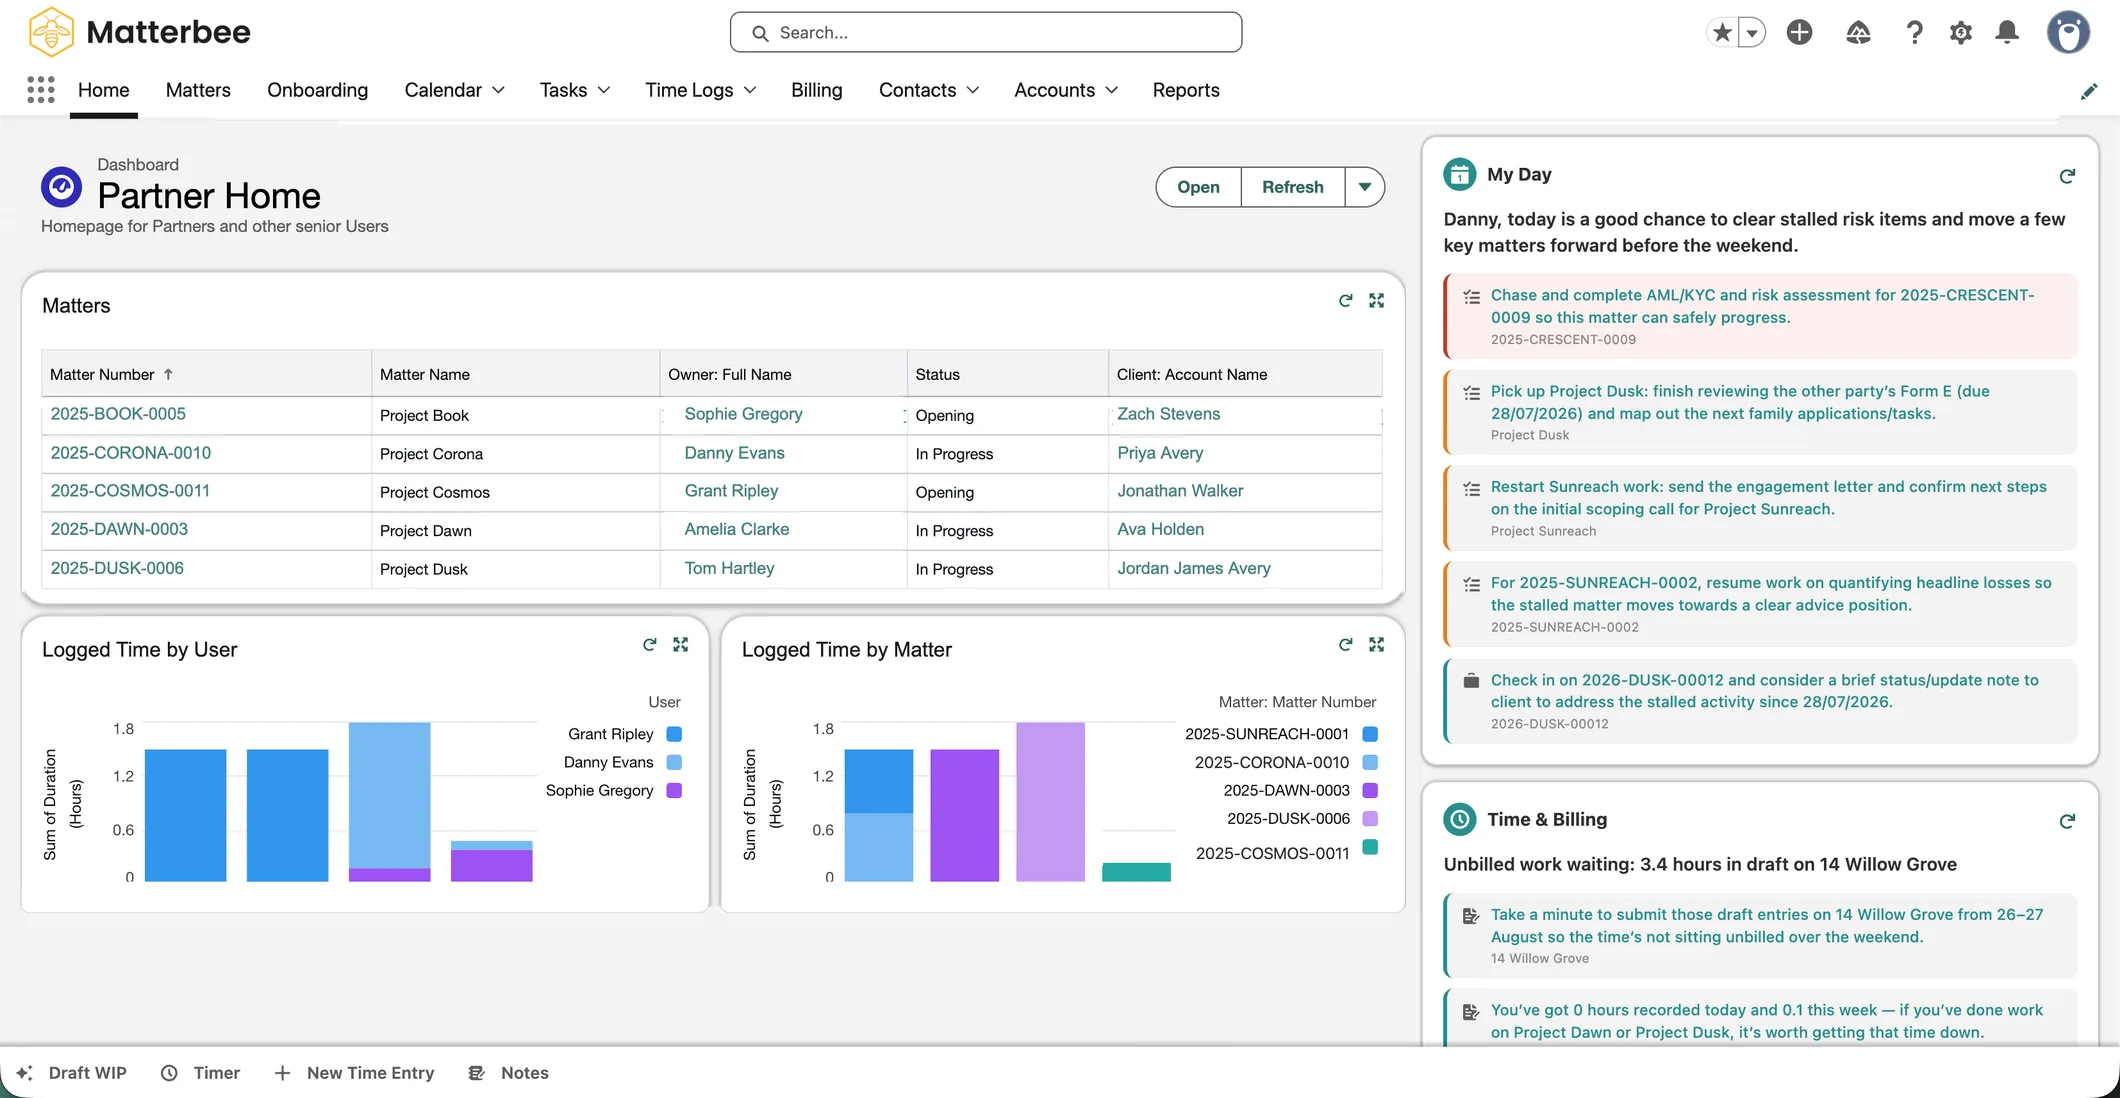2120x1098 pixels.
Task: Open owner Sophie Gregory link
Action: point(743,414)
